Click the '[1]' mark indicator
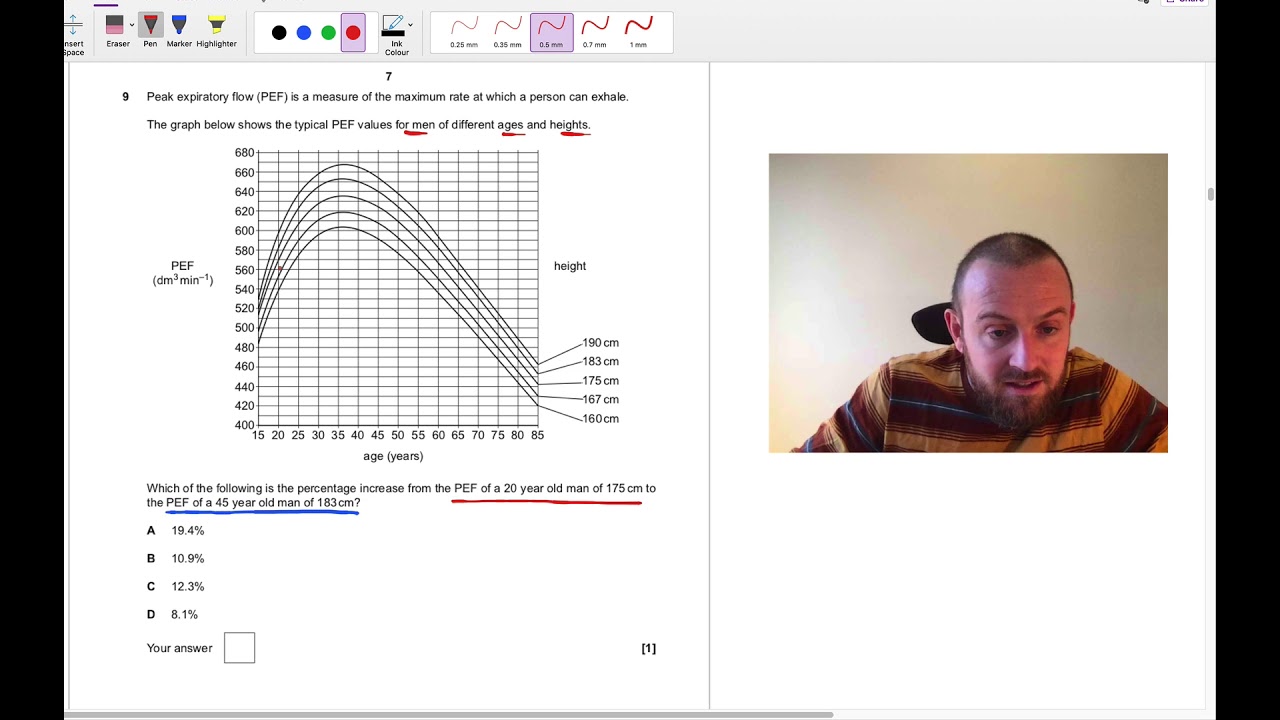This screenshot has height=720, width=1280. pyautogui.click(x=649, y=649)
